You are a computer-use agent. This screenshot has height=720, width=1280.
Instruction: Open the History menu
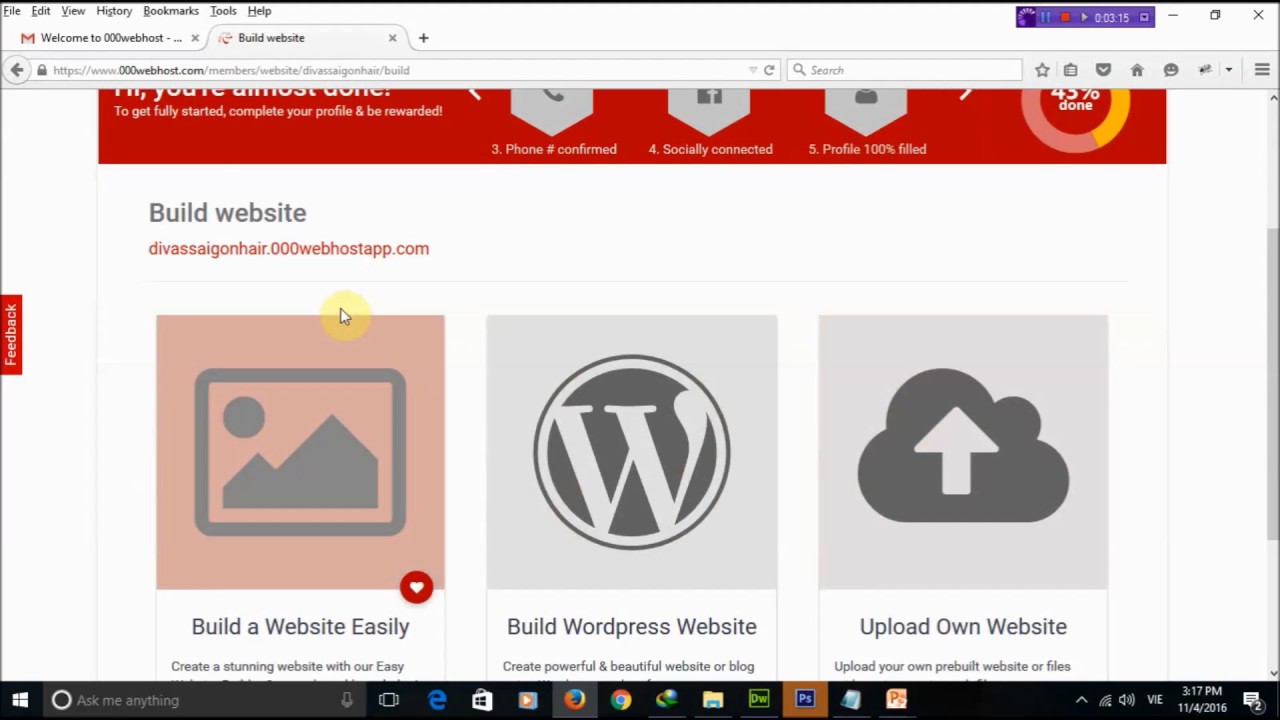coord(114,10)
